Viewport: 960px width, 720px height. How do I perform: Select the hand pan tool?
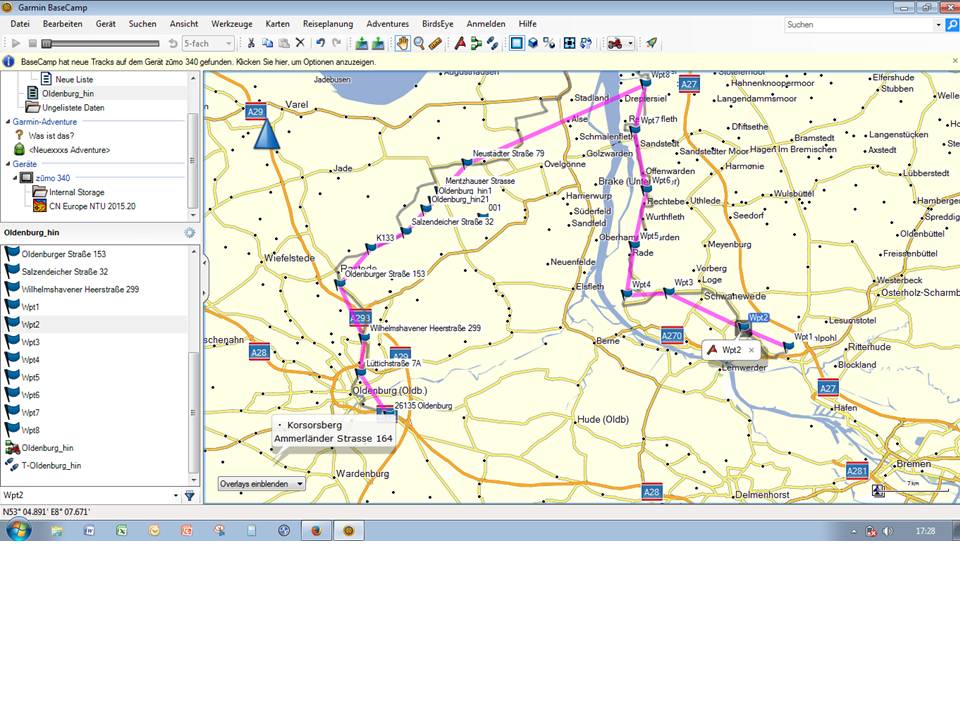pos(402,43)
